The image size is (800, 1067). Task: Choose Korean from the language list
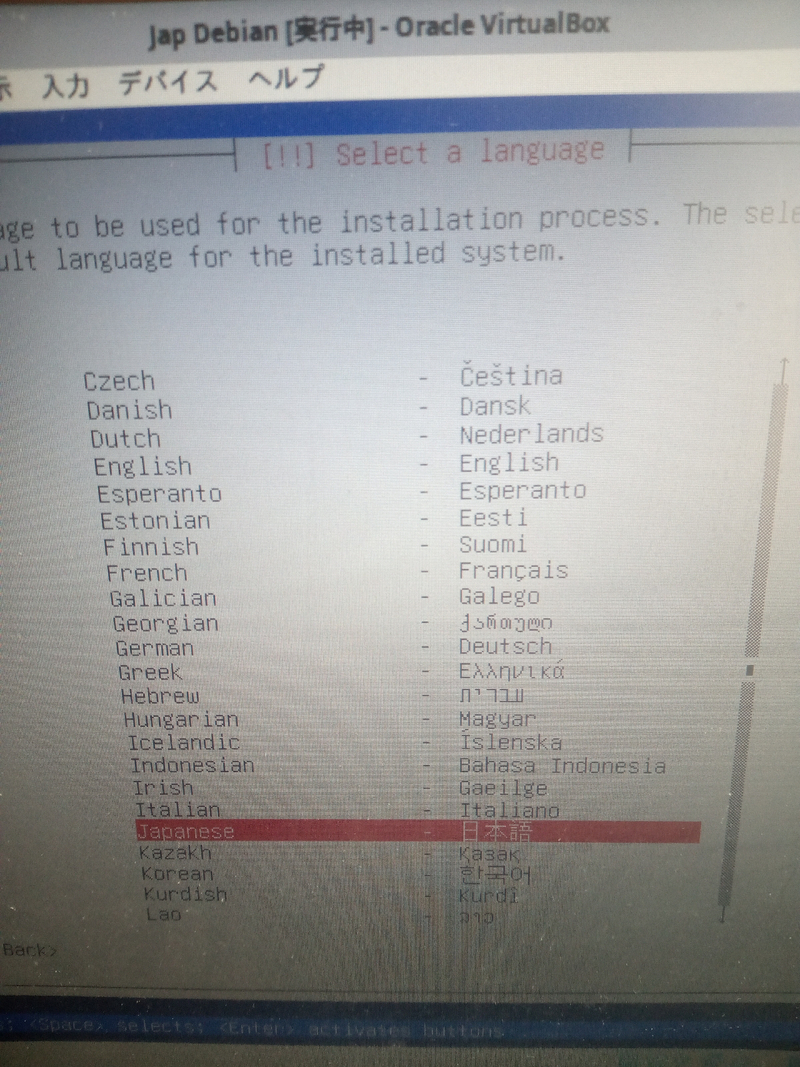pos(177,874)
